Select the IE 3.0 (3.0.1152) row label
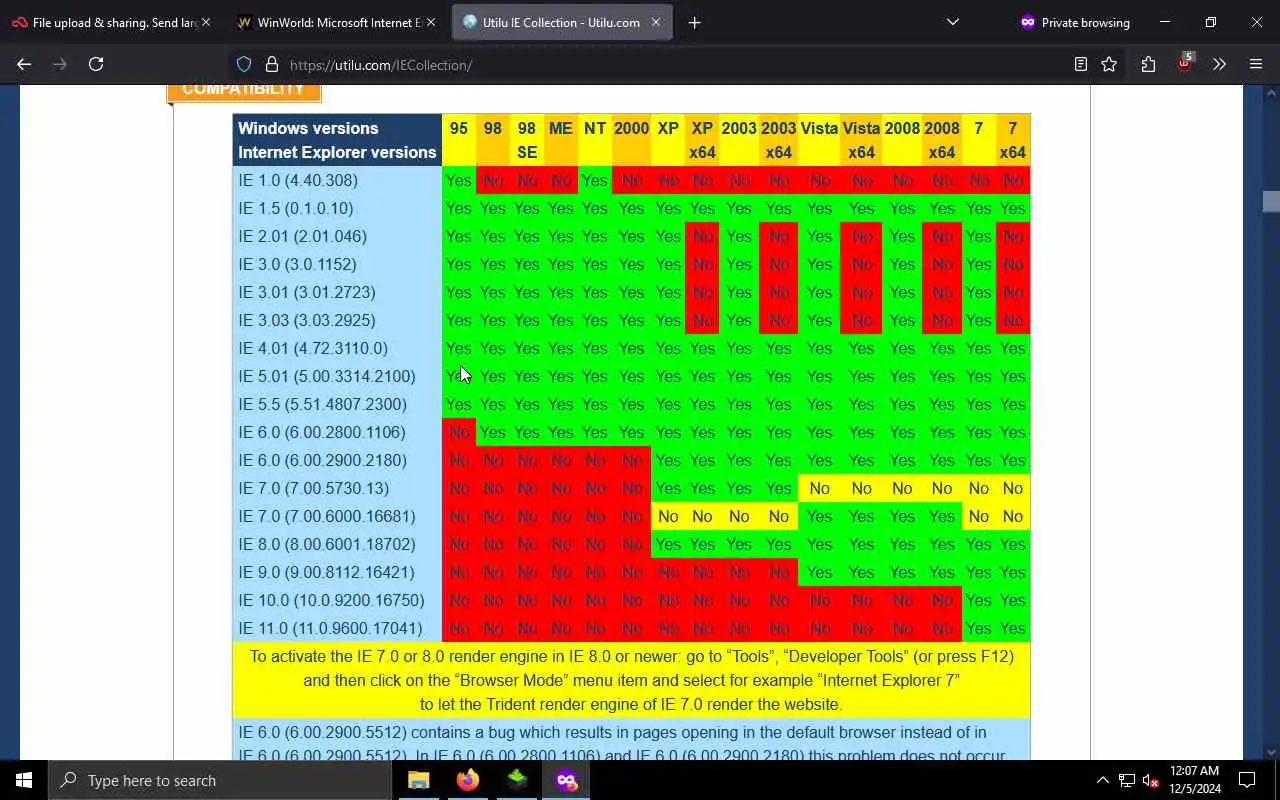Viewport: 1280px width, 800px height. [x=297, y=264]
